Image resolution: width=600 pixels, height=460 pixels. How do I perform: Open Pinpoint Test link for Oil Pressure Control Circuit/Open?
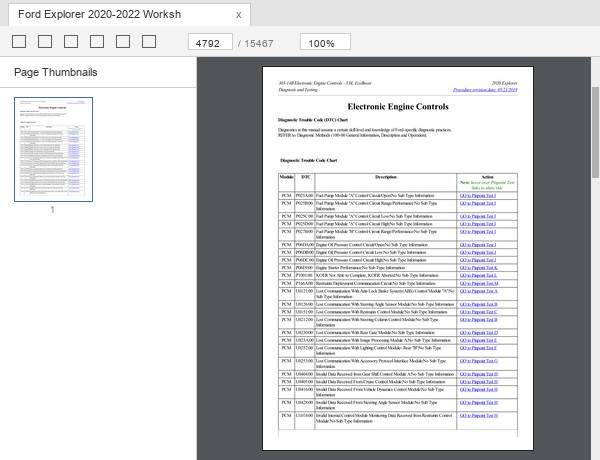478,245
